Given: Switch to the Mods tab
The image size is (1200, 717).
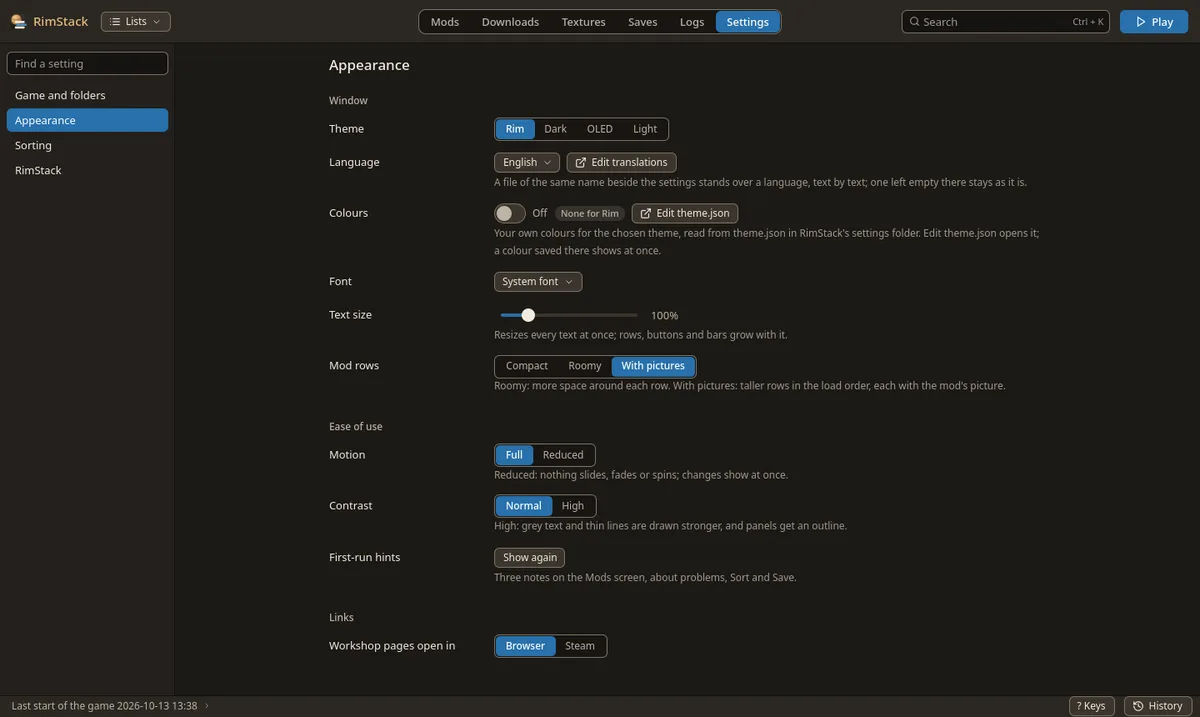Looking at the screenshot, I should coord(445,22).
